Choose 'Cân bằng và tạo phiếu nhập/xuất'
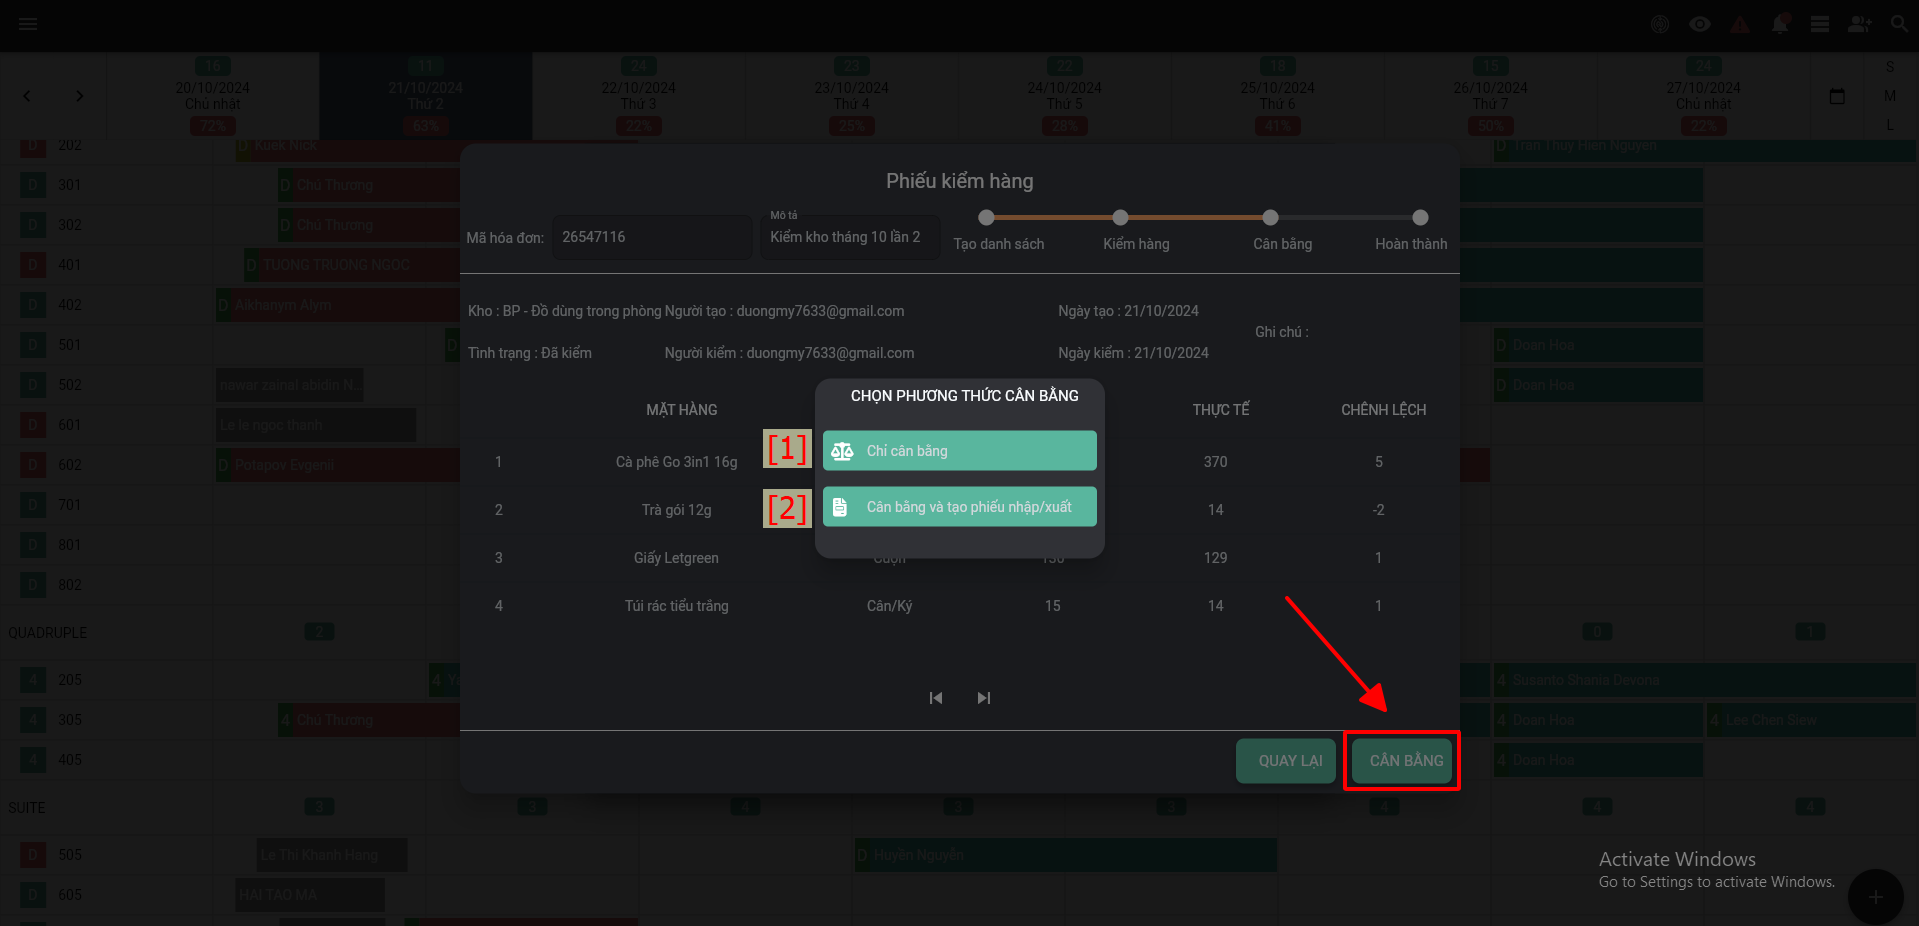The image size is (1919, 926). pyautogui.click(x=959, y=507)
